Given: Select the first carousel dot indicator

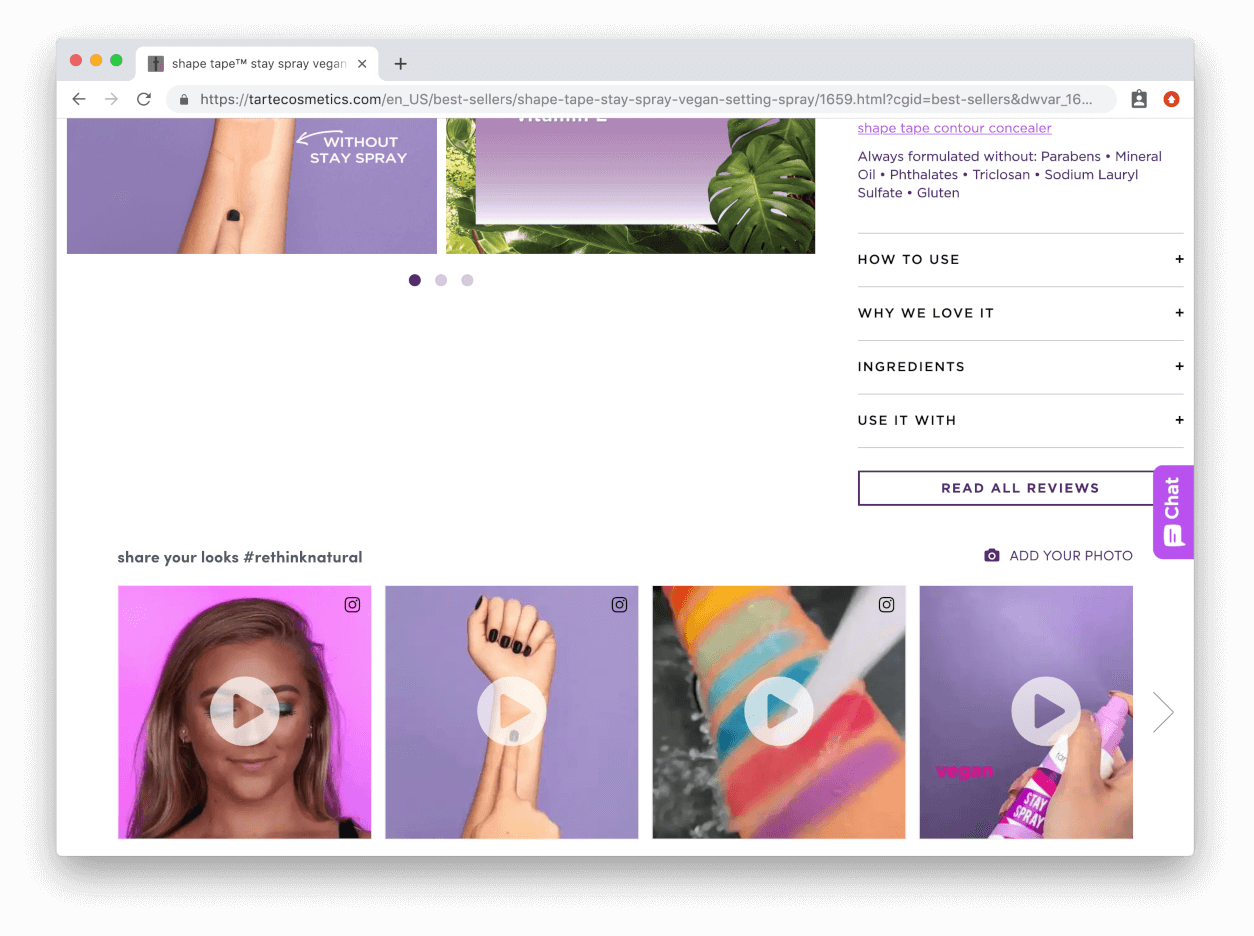Looking at the screenshot, I should (x=415, y=280).
